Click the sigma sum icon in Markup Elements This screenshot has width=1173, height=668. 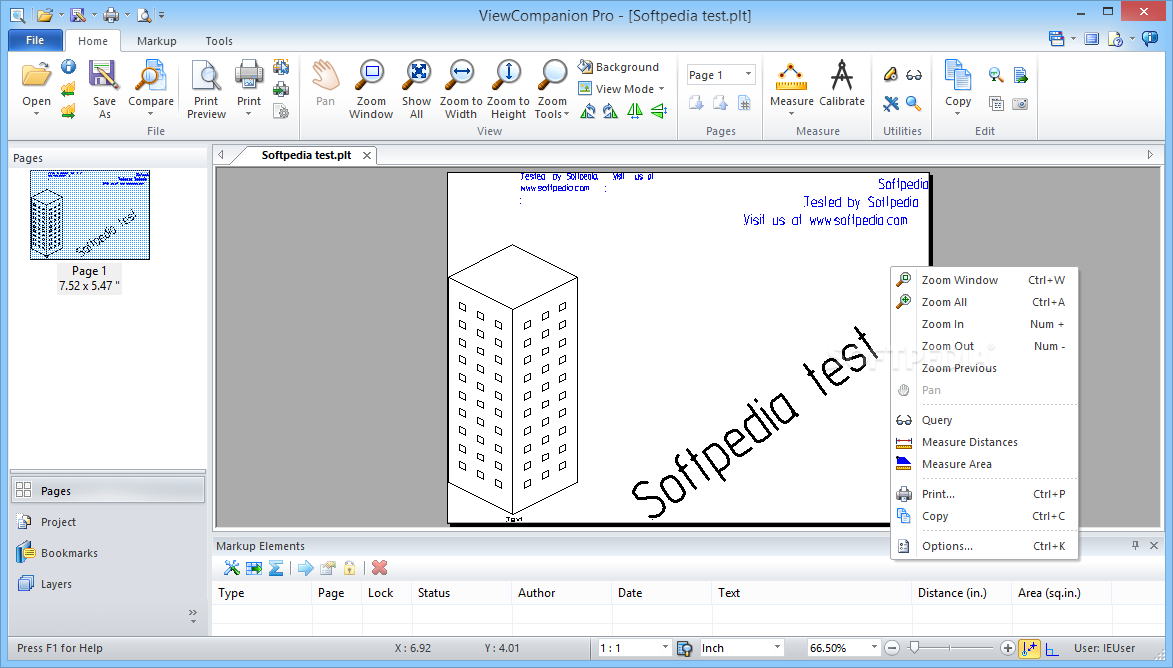276,568
